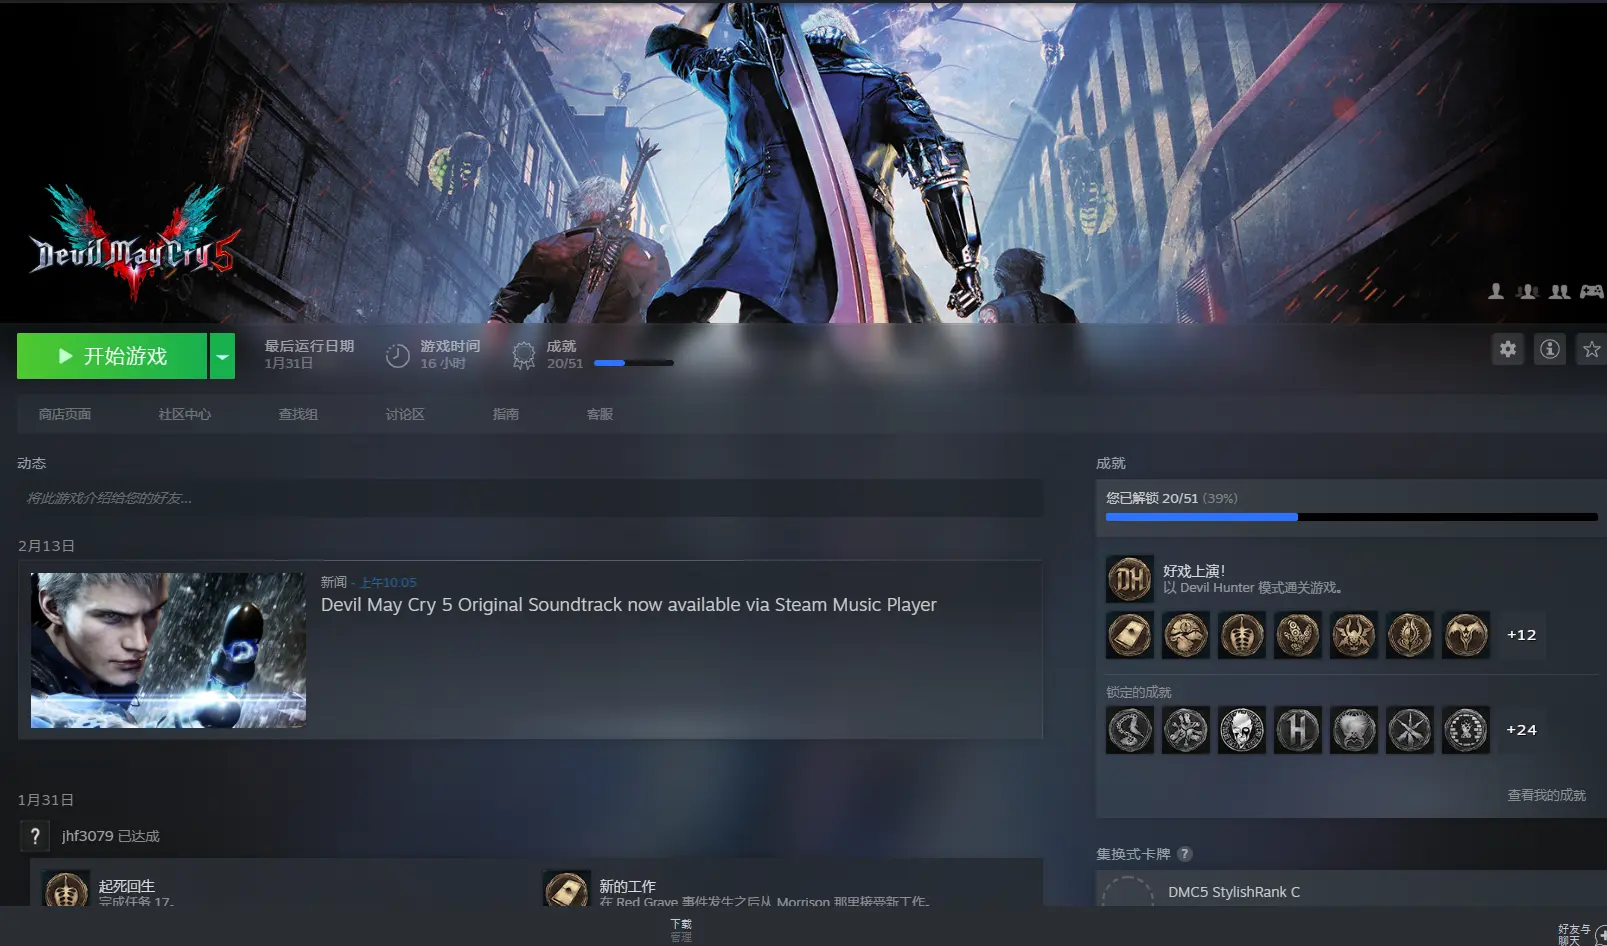Click the controller support icon
1607x946 pixels.
[1591, 291]
